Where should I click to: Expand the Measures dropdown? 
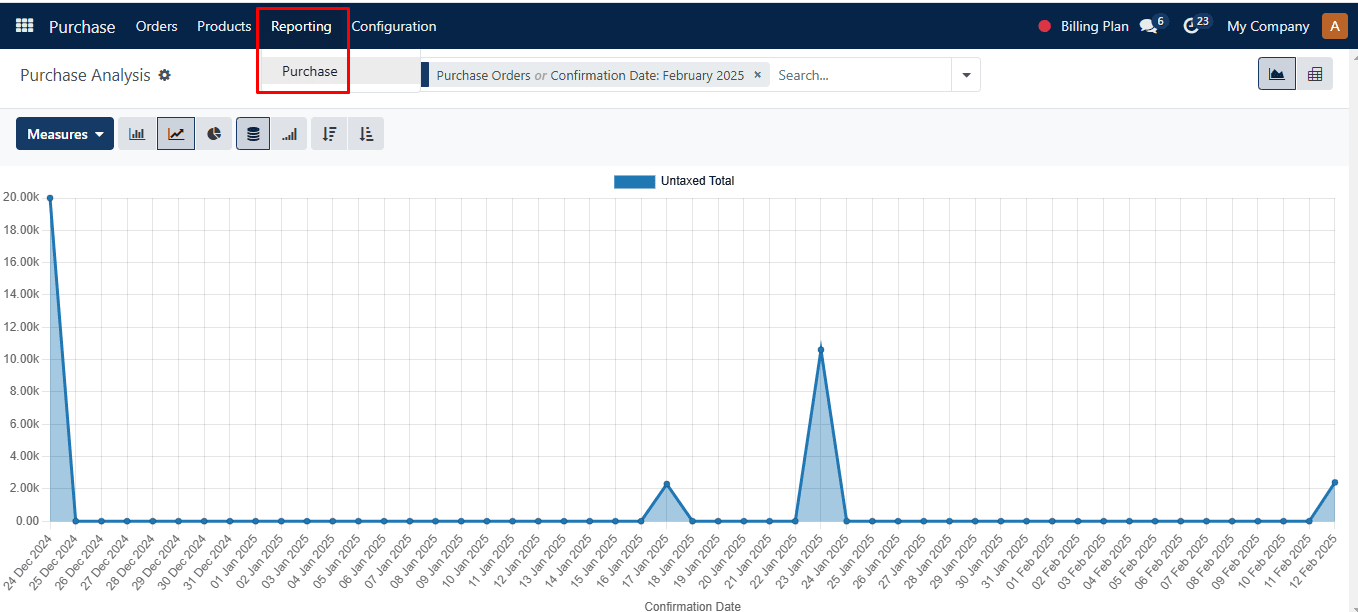[65, 134]
